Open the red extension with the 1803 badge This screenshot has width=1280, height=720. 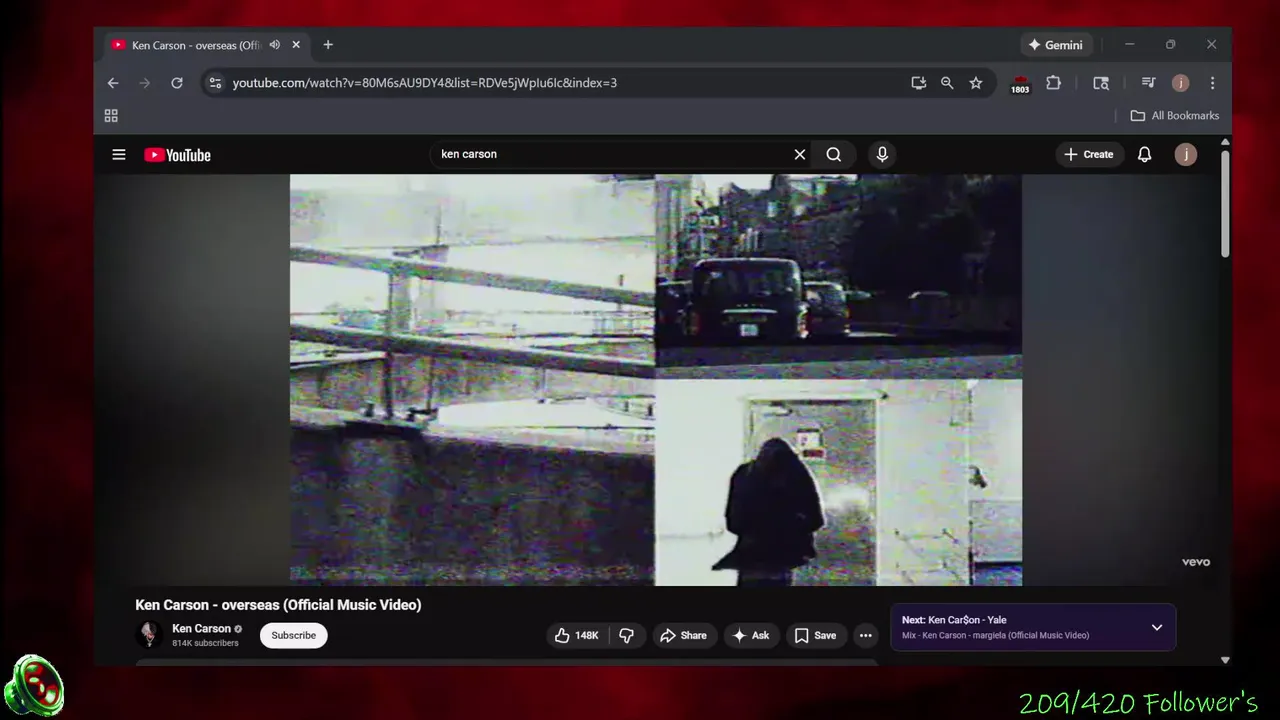click(1020, 83)
